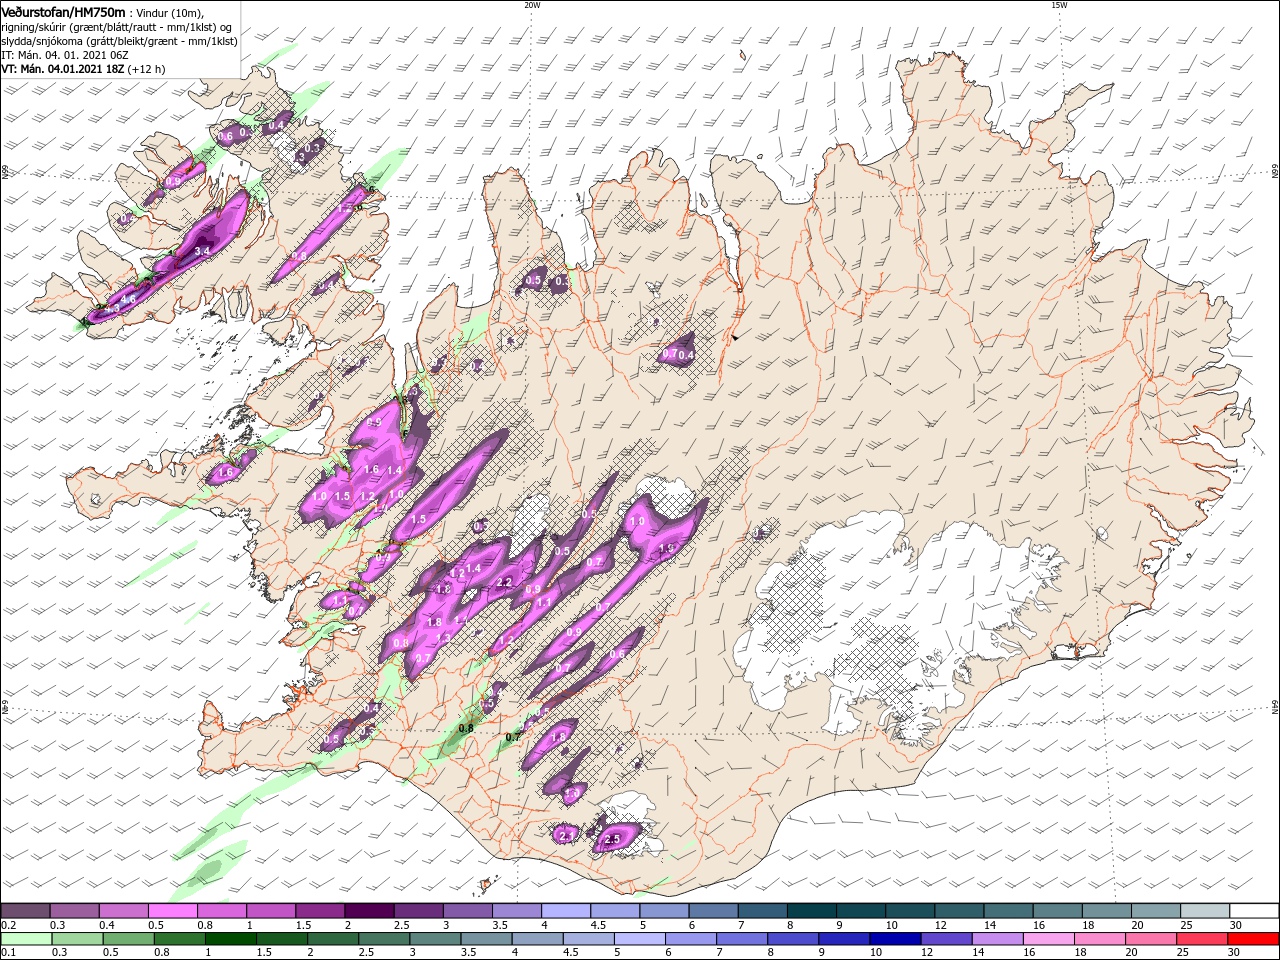Click the '30' label in the upper legend row
Image resolution: width=1280 pixels, height=960 pixels.
[1236, 925]
